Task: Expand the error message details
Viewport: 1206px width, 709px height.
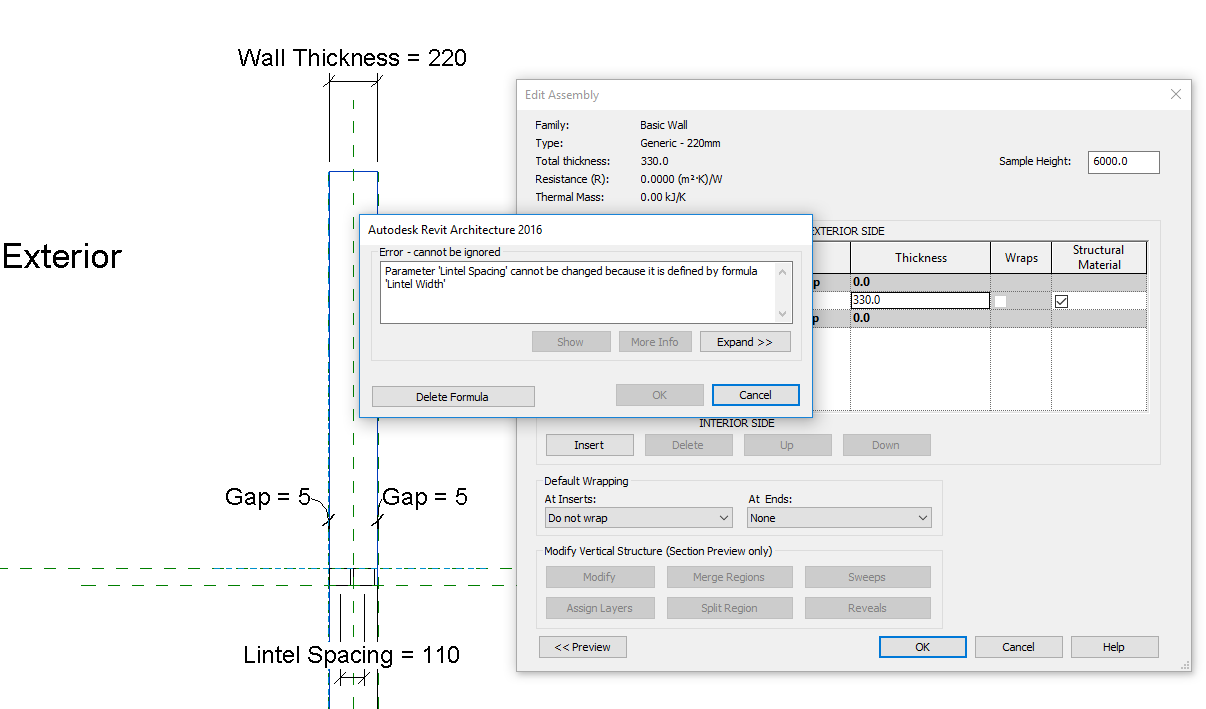Action: 745,342
